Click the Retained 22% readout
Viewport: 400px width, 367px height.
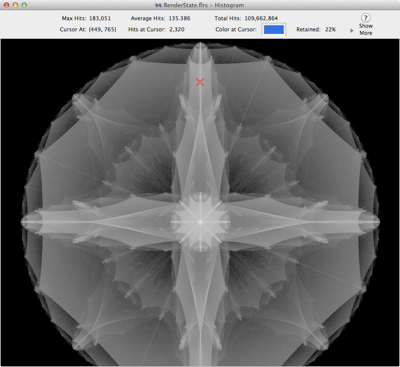pyautogui.click(x=330, y=29)
